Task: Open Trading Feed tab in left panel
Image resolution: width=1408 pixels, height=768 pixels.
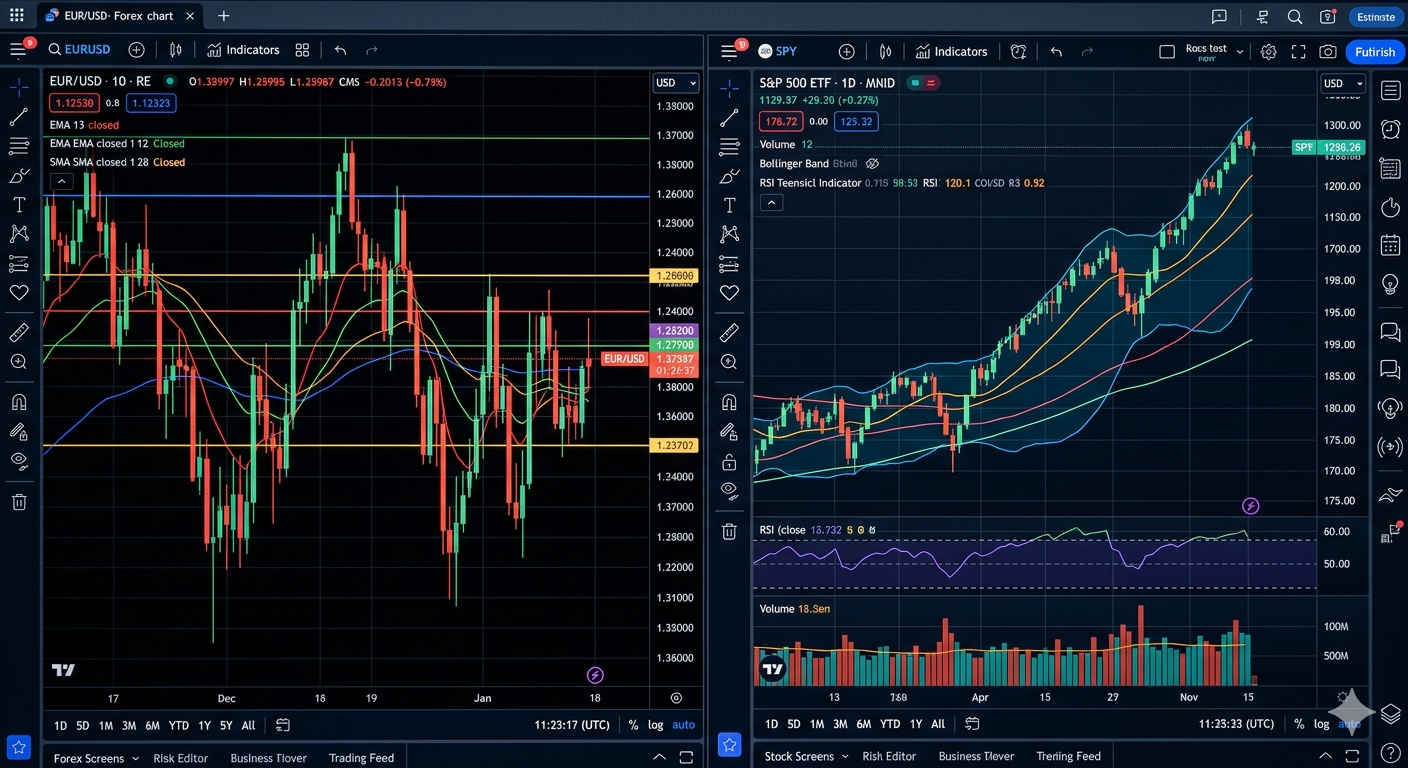Action: (x=362, y=758)
